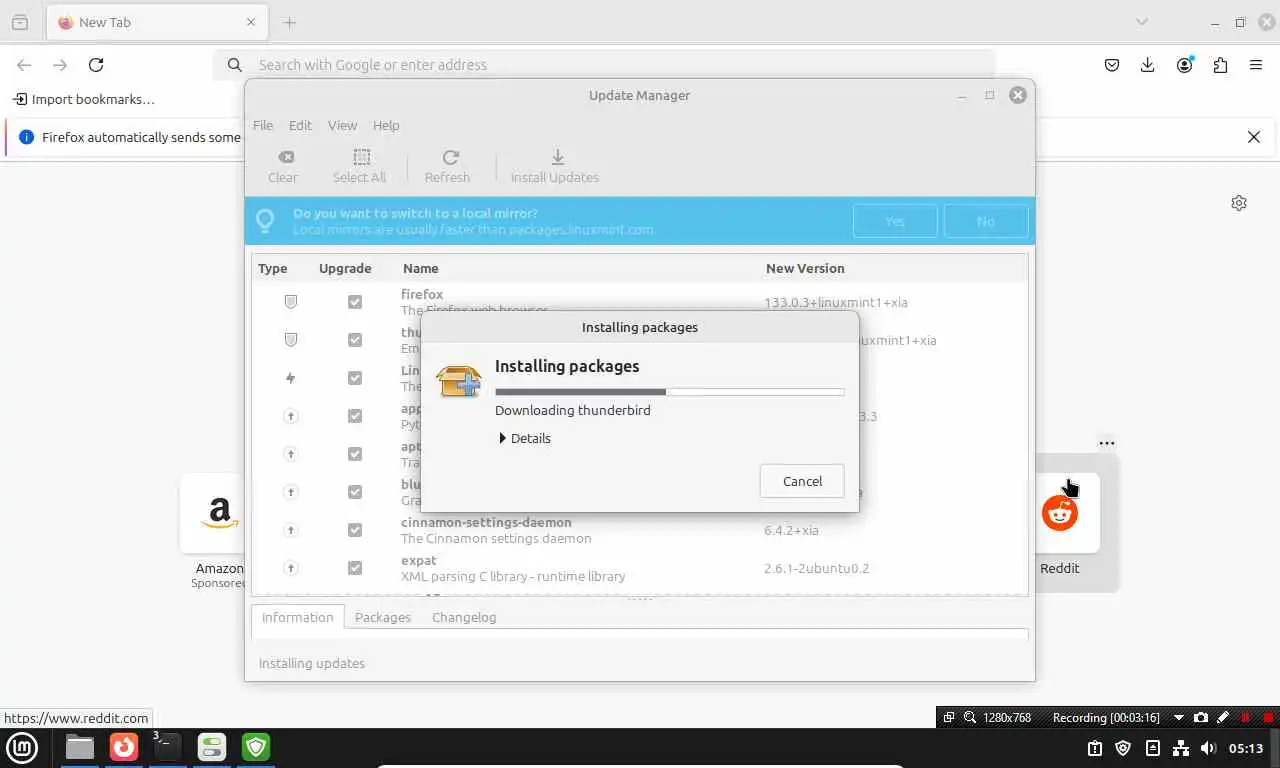Image resolution: width=1280 pixels, height=768 pixels.
Task: Uncheck upgrade checkbox for firefox
Action: (355, 302)
